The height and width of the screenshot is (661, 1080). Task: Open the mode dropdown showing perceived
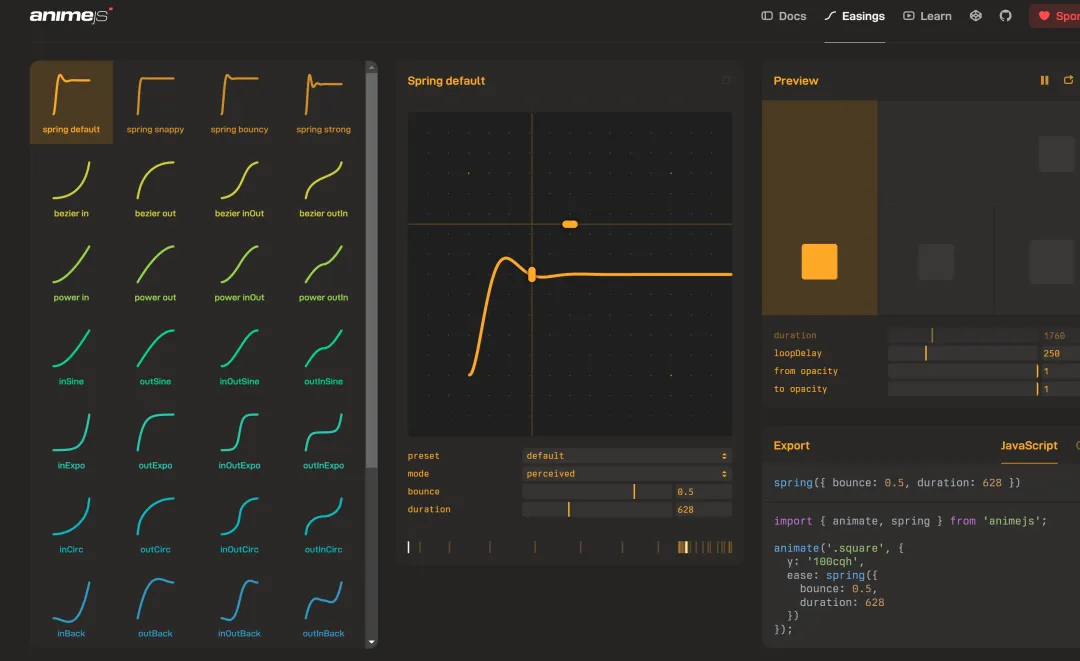point(626,474)
